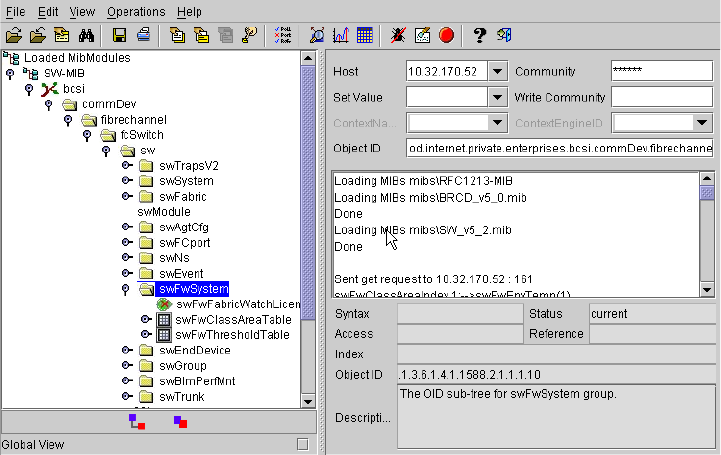
Task: Open the Host dropdown list
Action: (x=497, y=71)
